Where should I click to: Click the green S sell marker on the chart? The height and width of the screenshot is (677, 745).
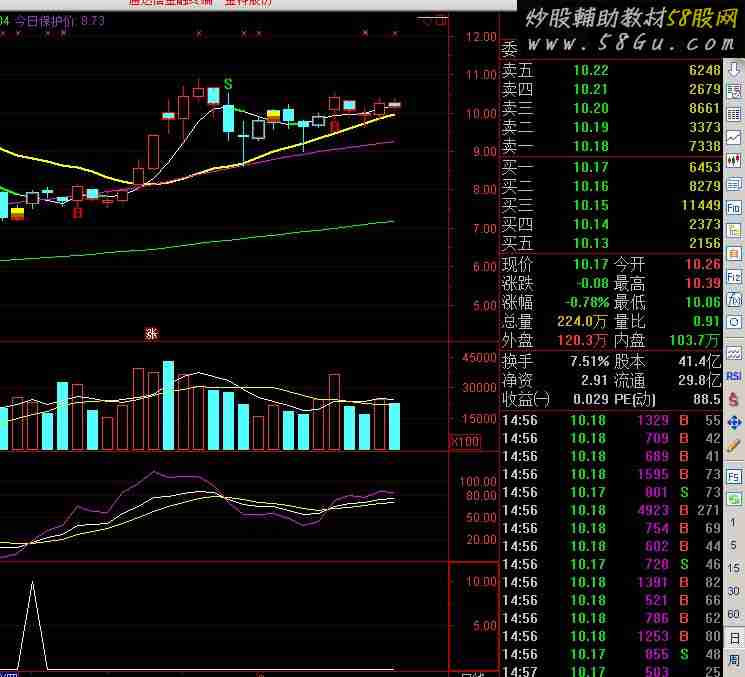coord(228,84)
